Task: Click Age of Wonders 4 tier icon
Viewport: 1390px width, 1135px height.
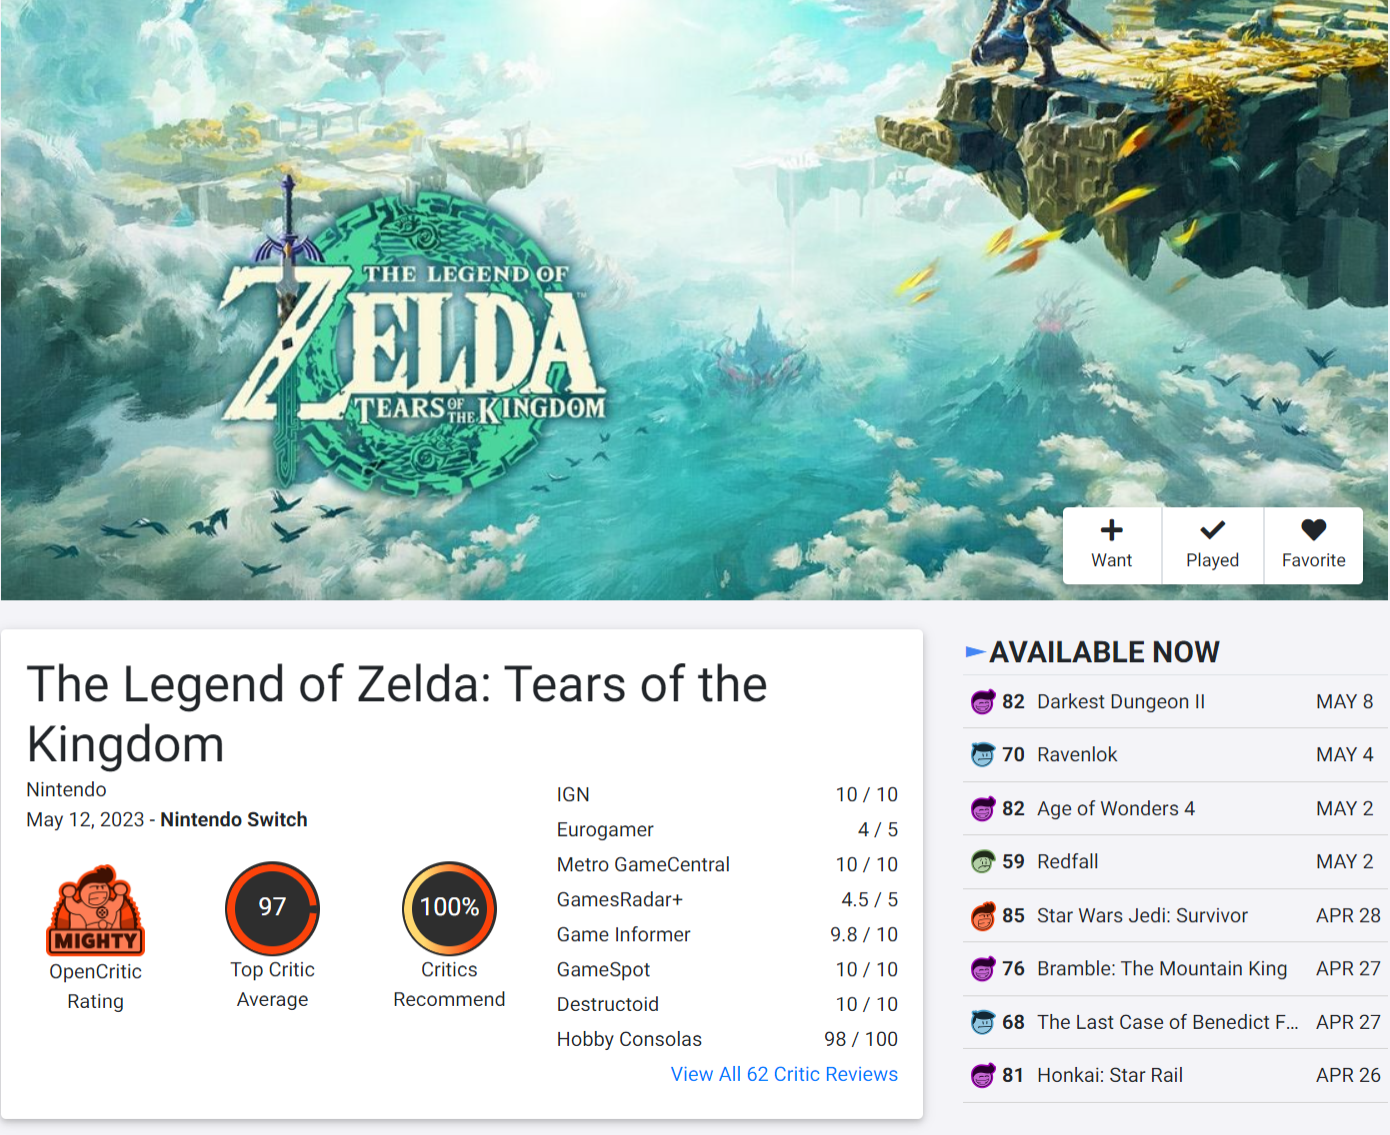Action: coord(983,809)
